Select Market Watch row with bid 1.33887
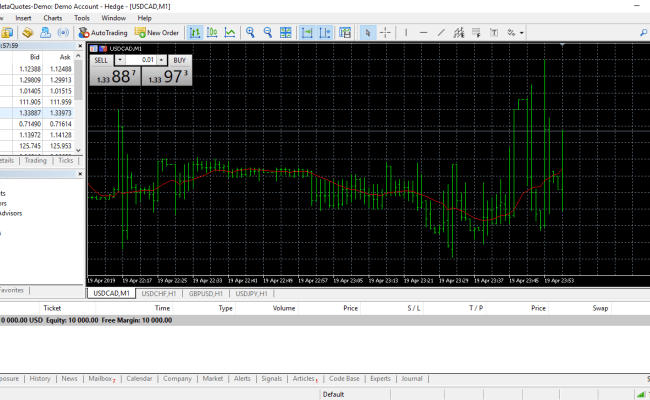Viewport: 650px width, 400px height. [37, 113]
